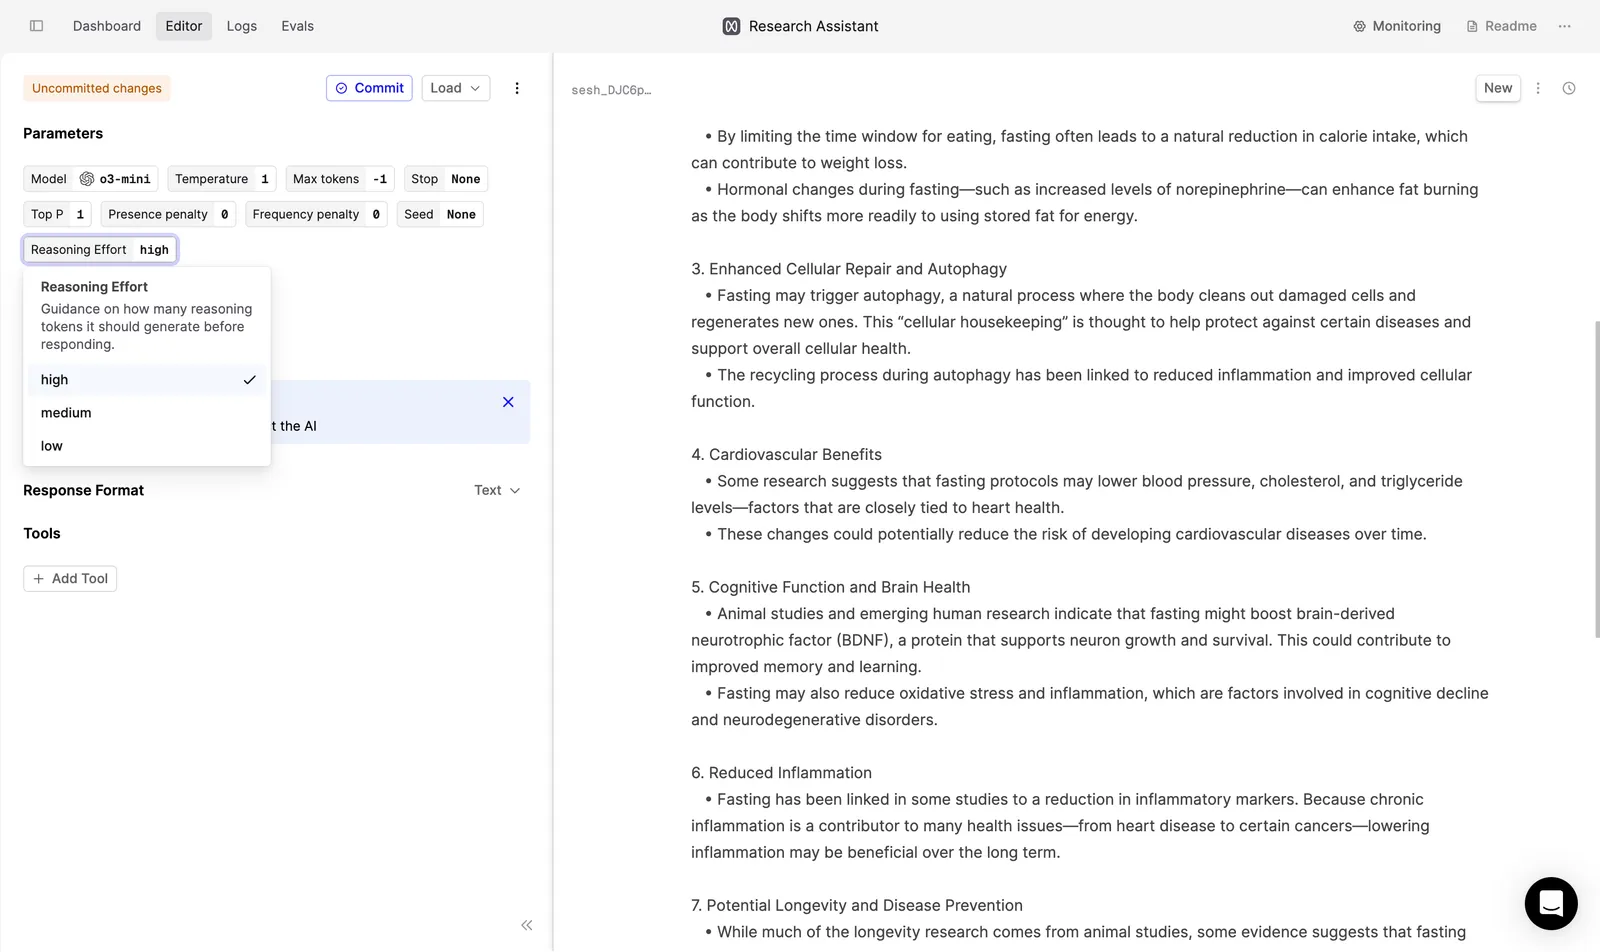Open Monitoring page
Viewport: 1600px width, 952px height.
coord(1397,26)
